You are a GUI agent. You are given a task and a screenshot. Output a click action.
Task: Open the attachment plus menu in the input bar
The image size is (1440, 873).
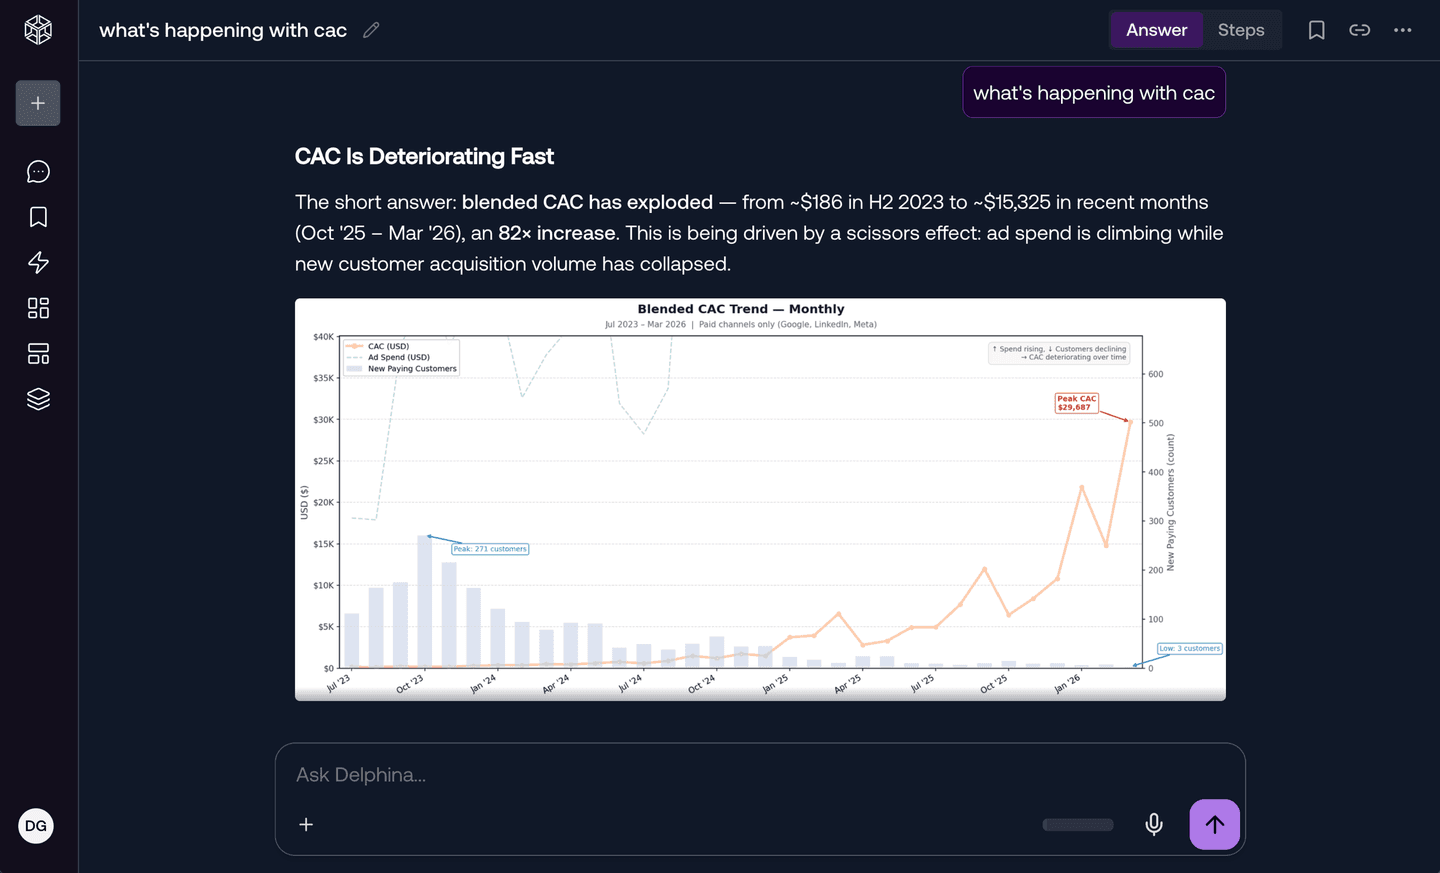306,824
